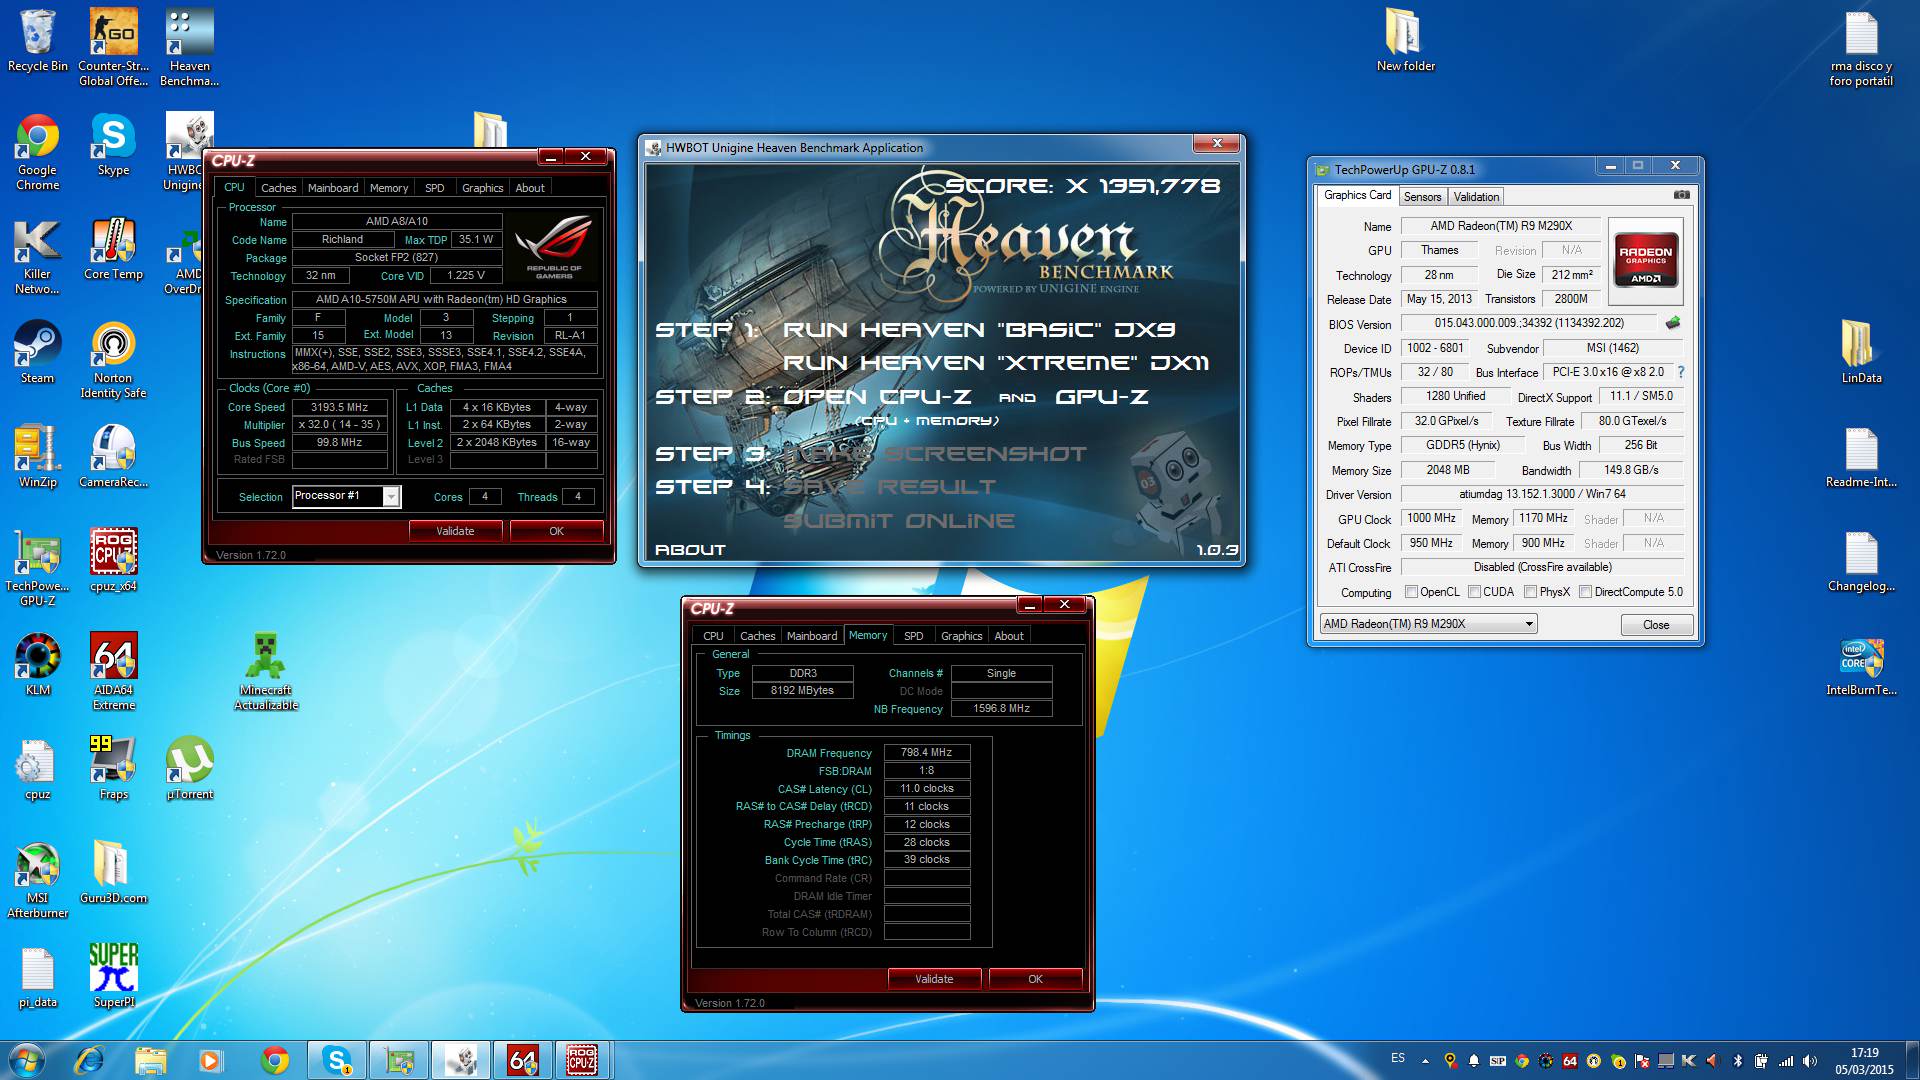This screenshot has height=1080, width=1920.
Task: Toggle the PhysX checkbox in GPU-Z
Action: pos(1530,592)
